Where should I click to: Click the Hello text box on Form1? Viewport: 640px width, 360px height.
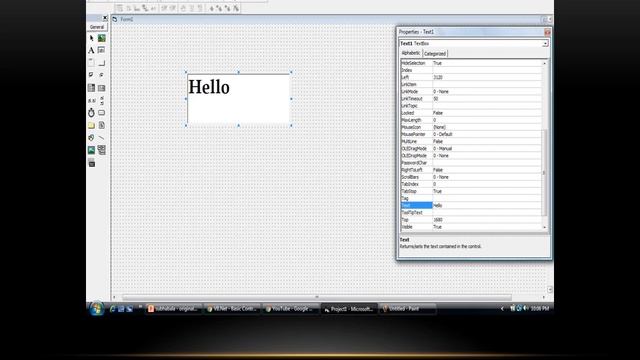[238, 99]
